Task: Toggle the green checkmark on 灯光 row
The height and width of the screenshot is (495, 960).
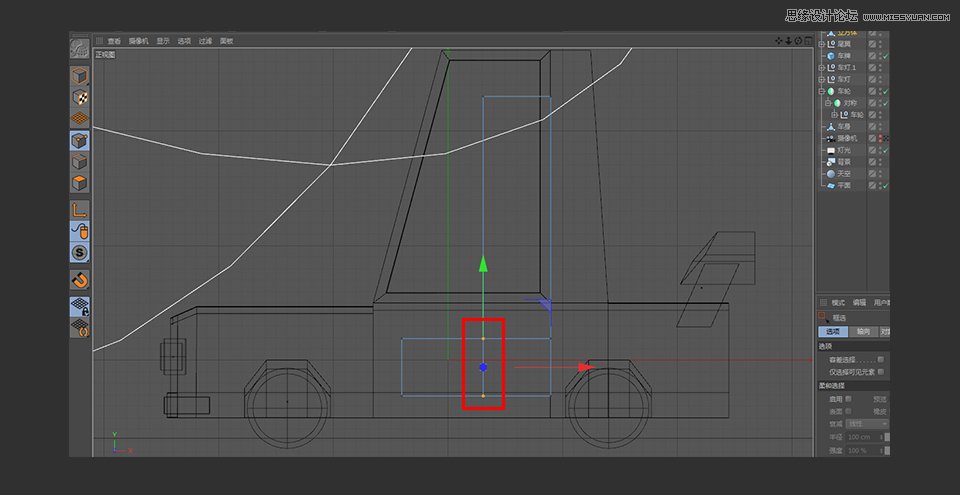Action: coord(885,151)
